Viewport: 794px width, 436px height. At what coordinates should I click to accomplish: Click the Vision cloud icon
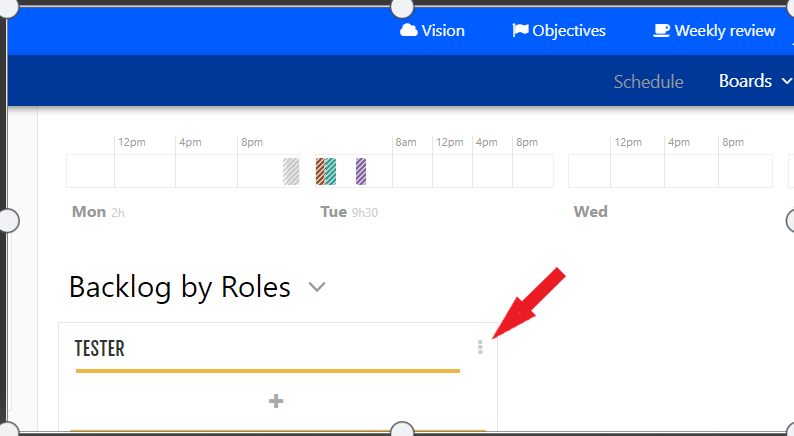(409, 30)
